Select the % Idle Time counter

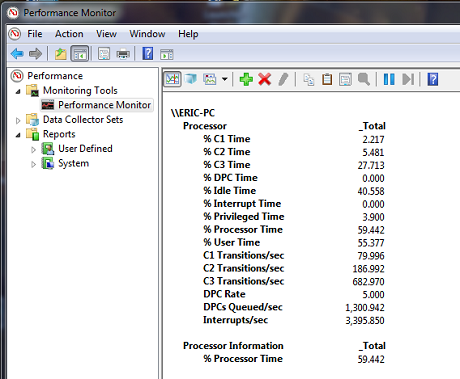(x=230, y=191)
